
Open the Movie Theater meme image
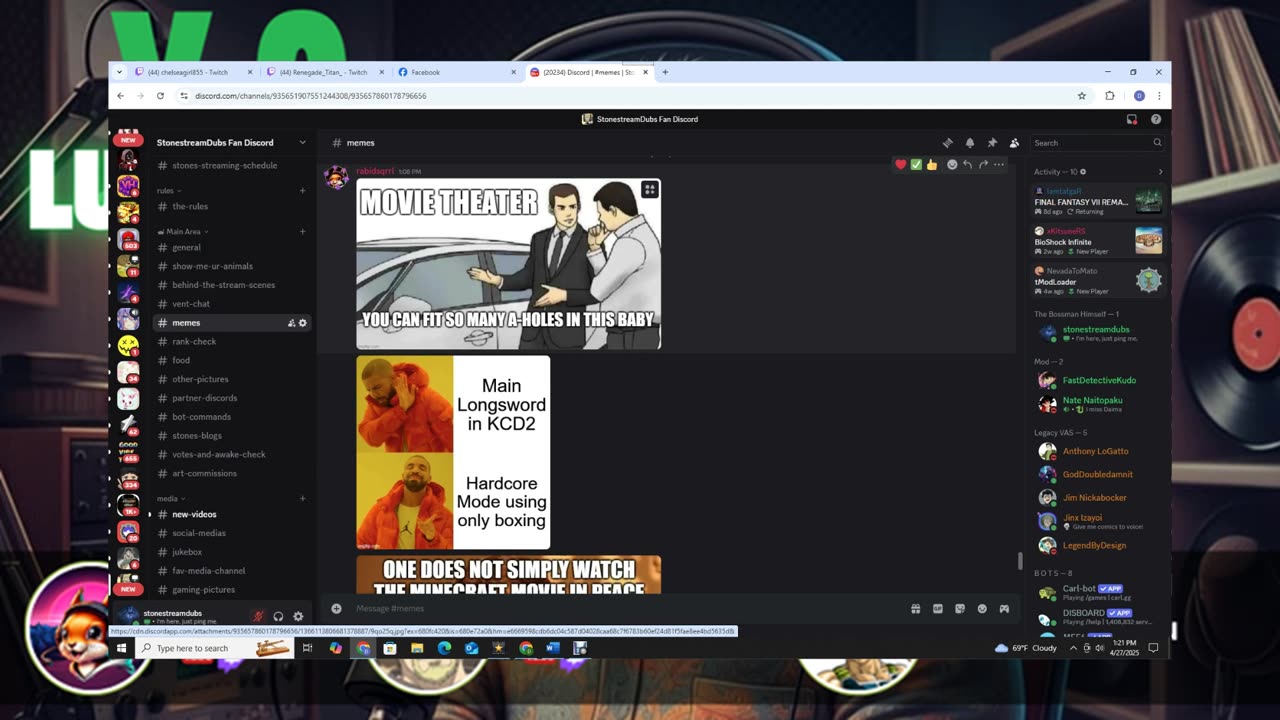coord(508,264)
